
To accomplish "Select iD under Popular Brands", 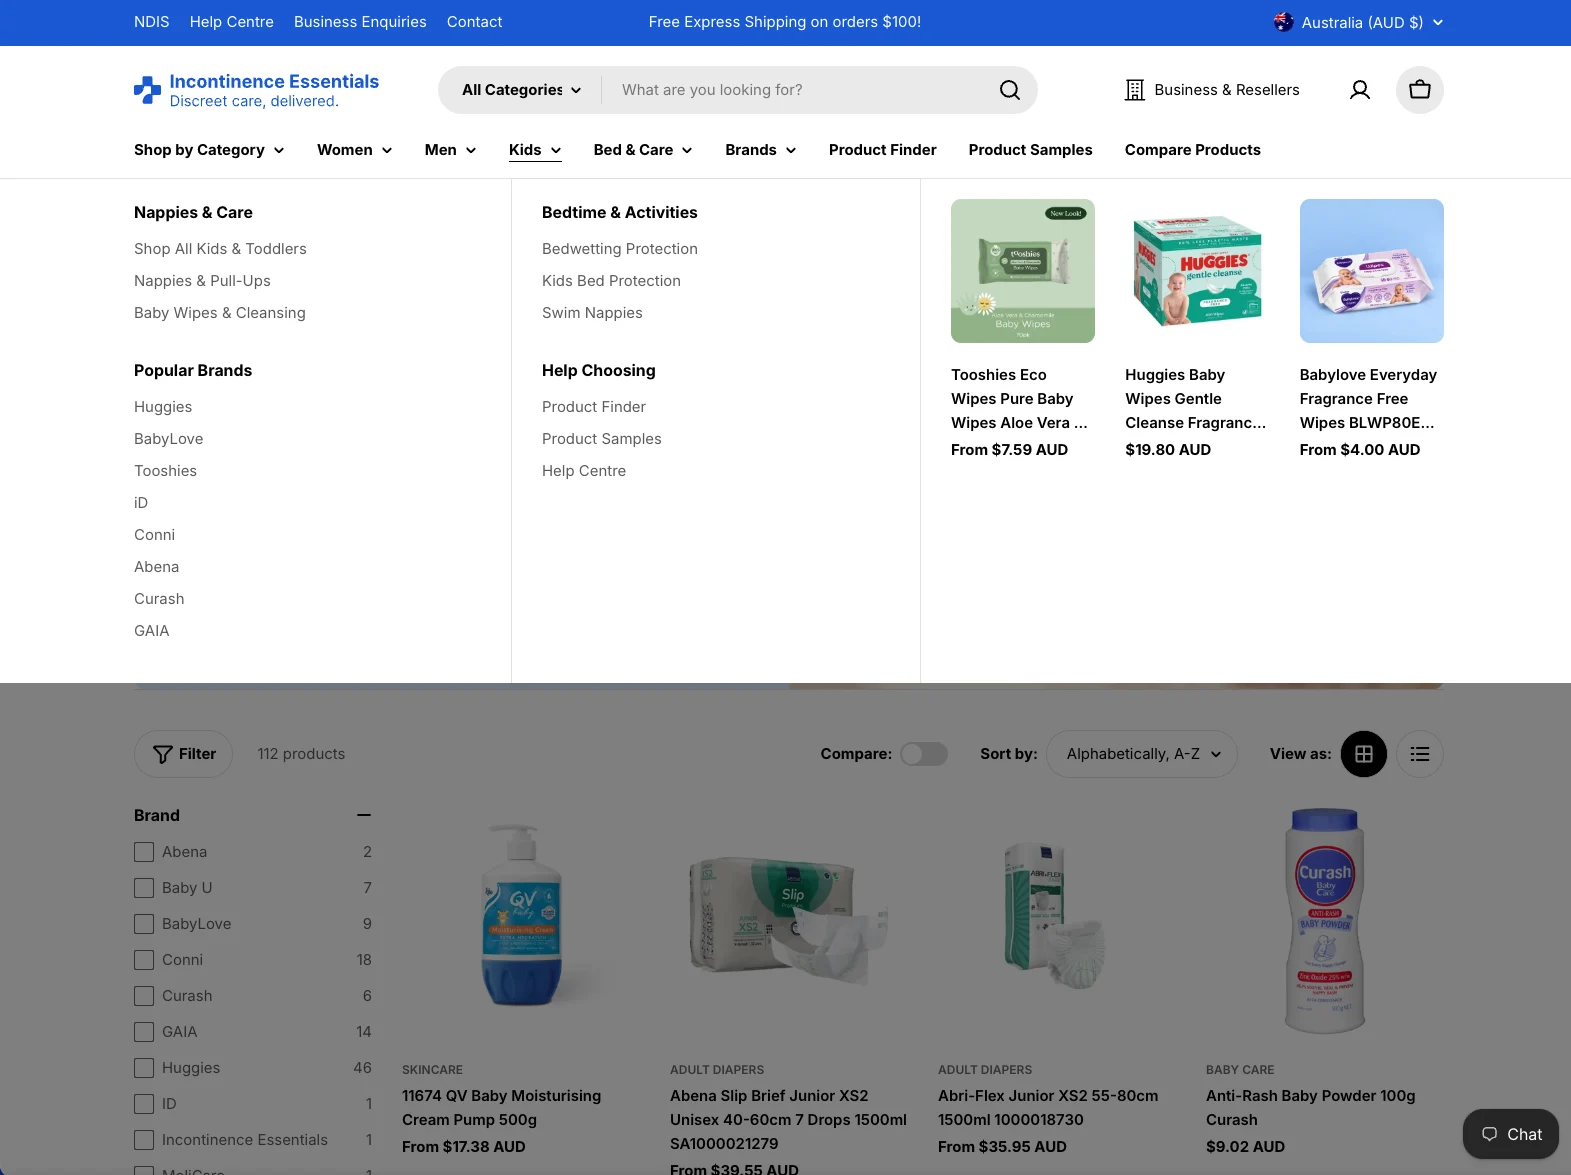I will click(x=141, y=503).
